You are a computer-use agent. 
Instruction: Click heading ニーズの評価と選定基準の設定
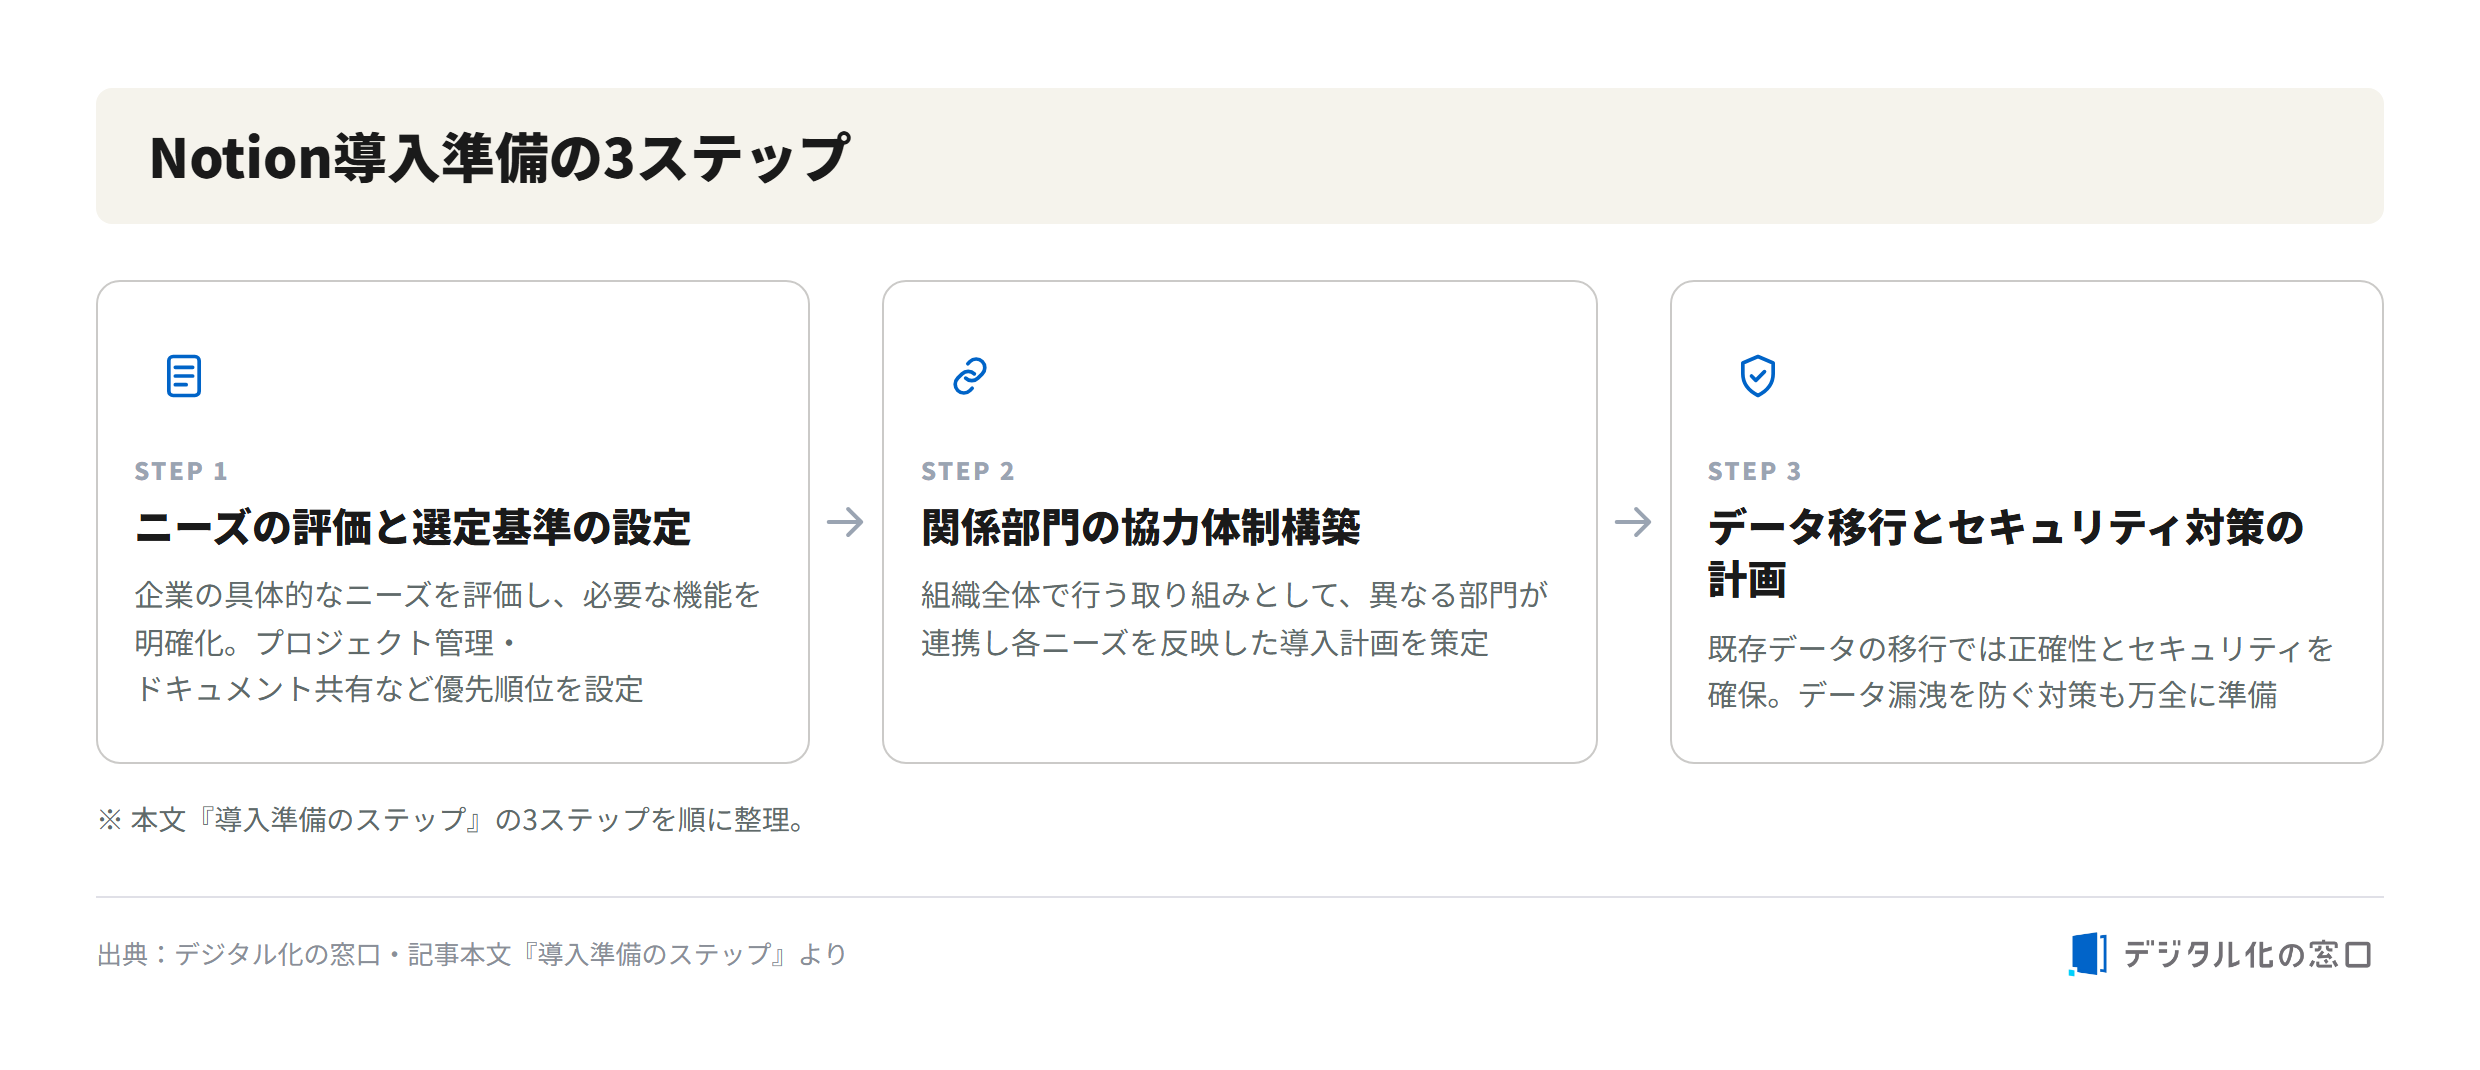click(x=413, y=528)
